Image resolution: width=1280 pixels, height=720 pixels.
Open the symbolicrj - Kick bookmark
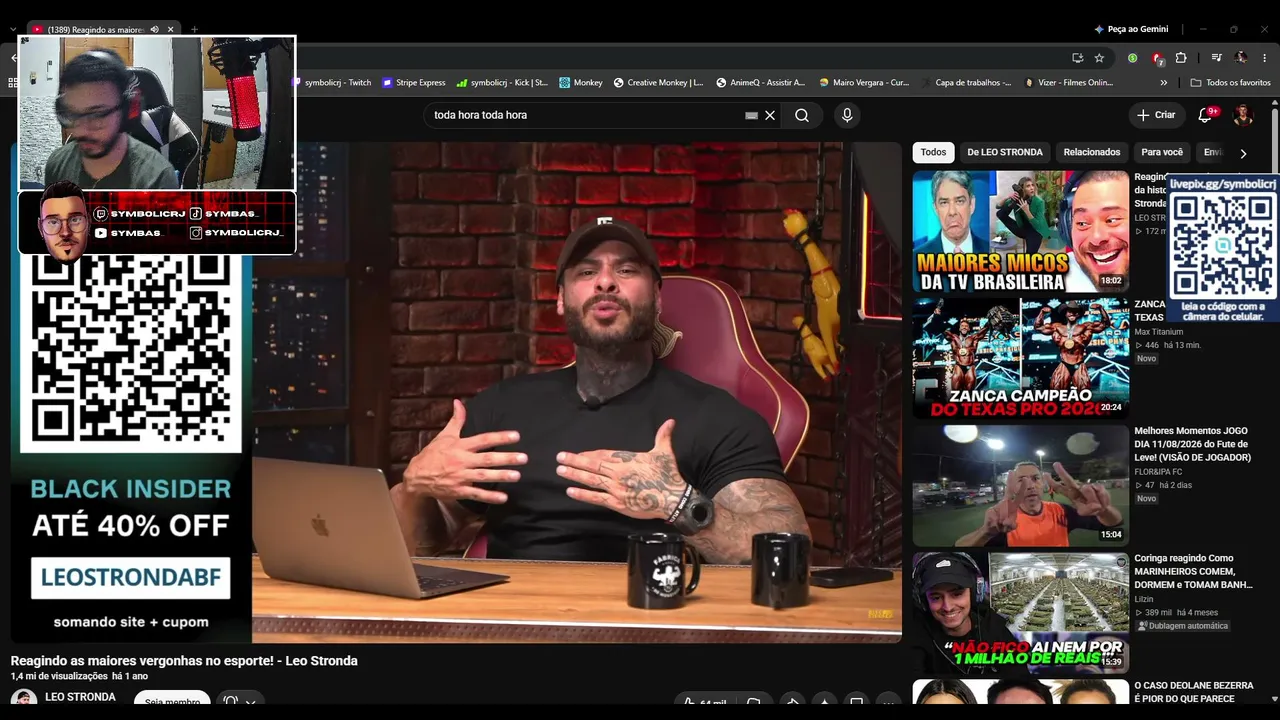pos(502,83)
